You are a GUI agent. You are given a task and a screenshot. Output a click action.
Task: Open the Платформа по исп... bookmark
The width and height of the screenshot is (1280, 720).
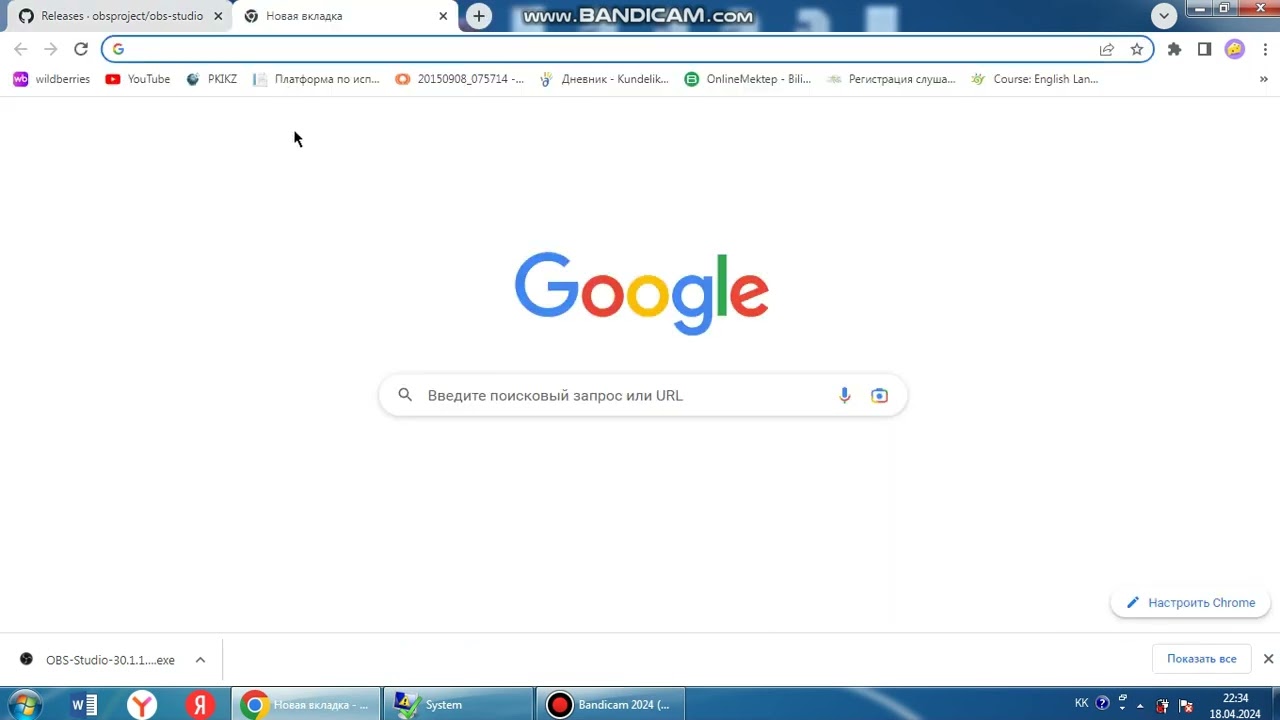coord(316,79)
